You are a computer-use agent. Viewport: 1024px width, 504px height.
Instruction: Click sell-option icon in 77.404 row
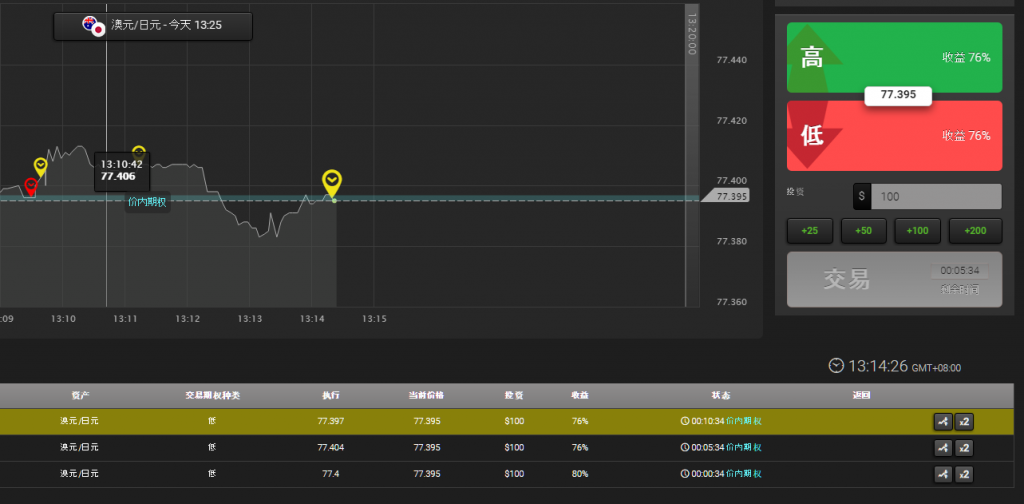tap(942, 448)
